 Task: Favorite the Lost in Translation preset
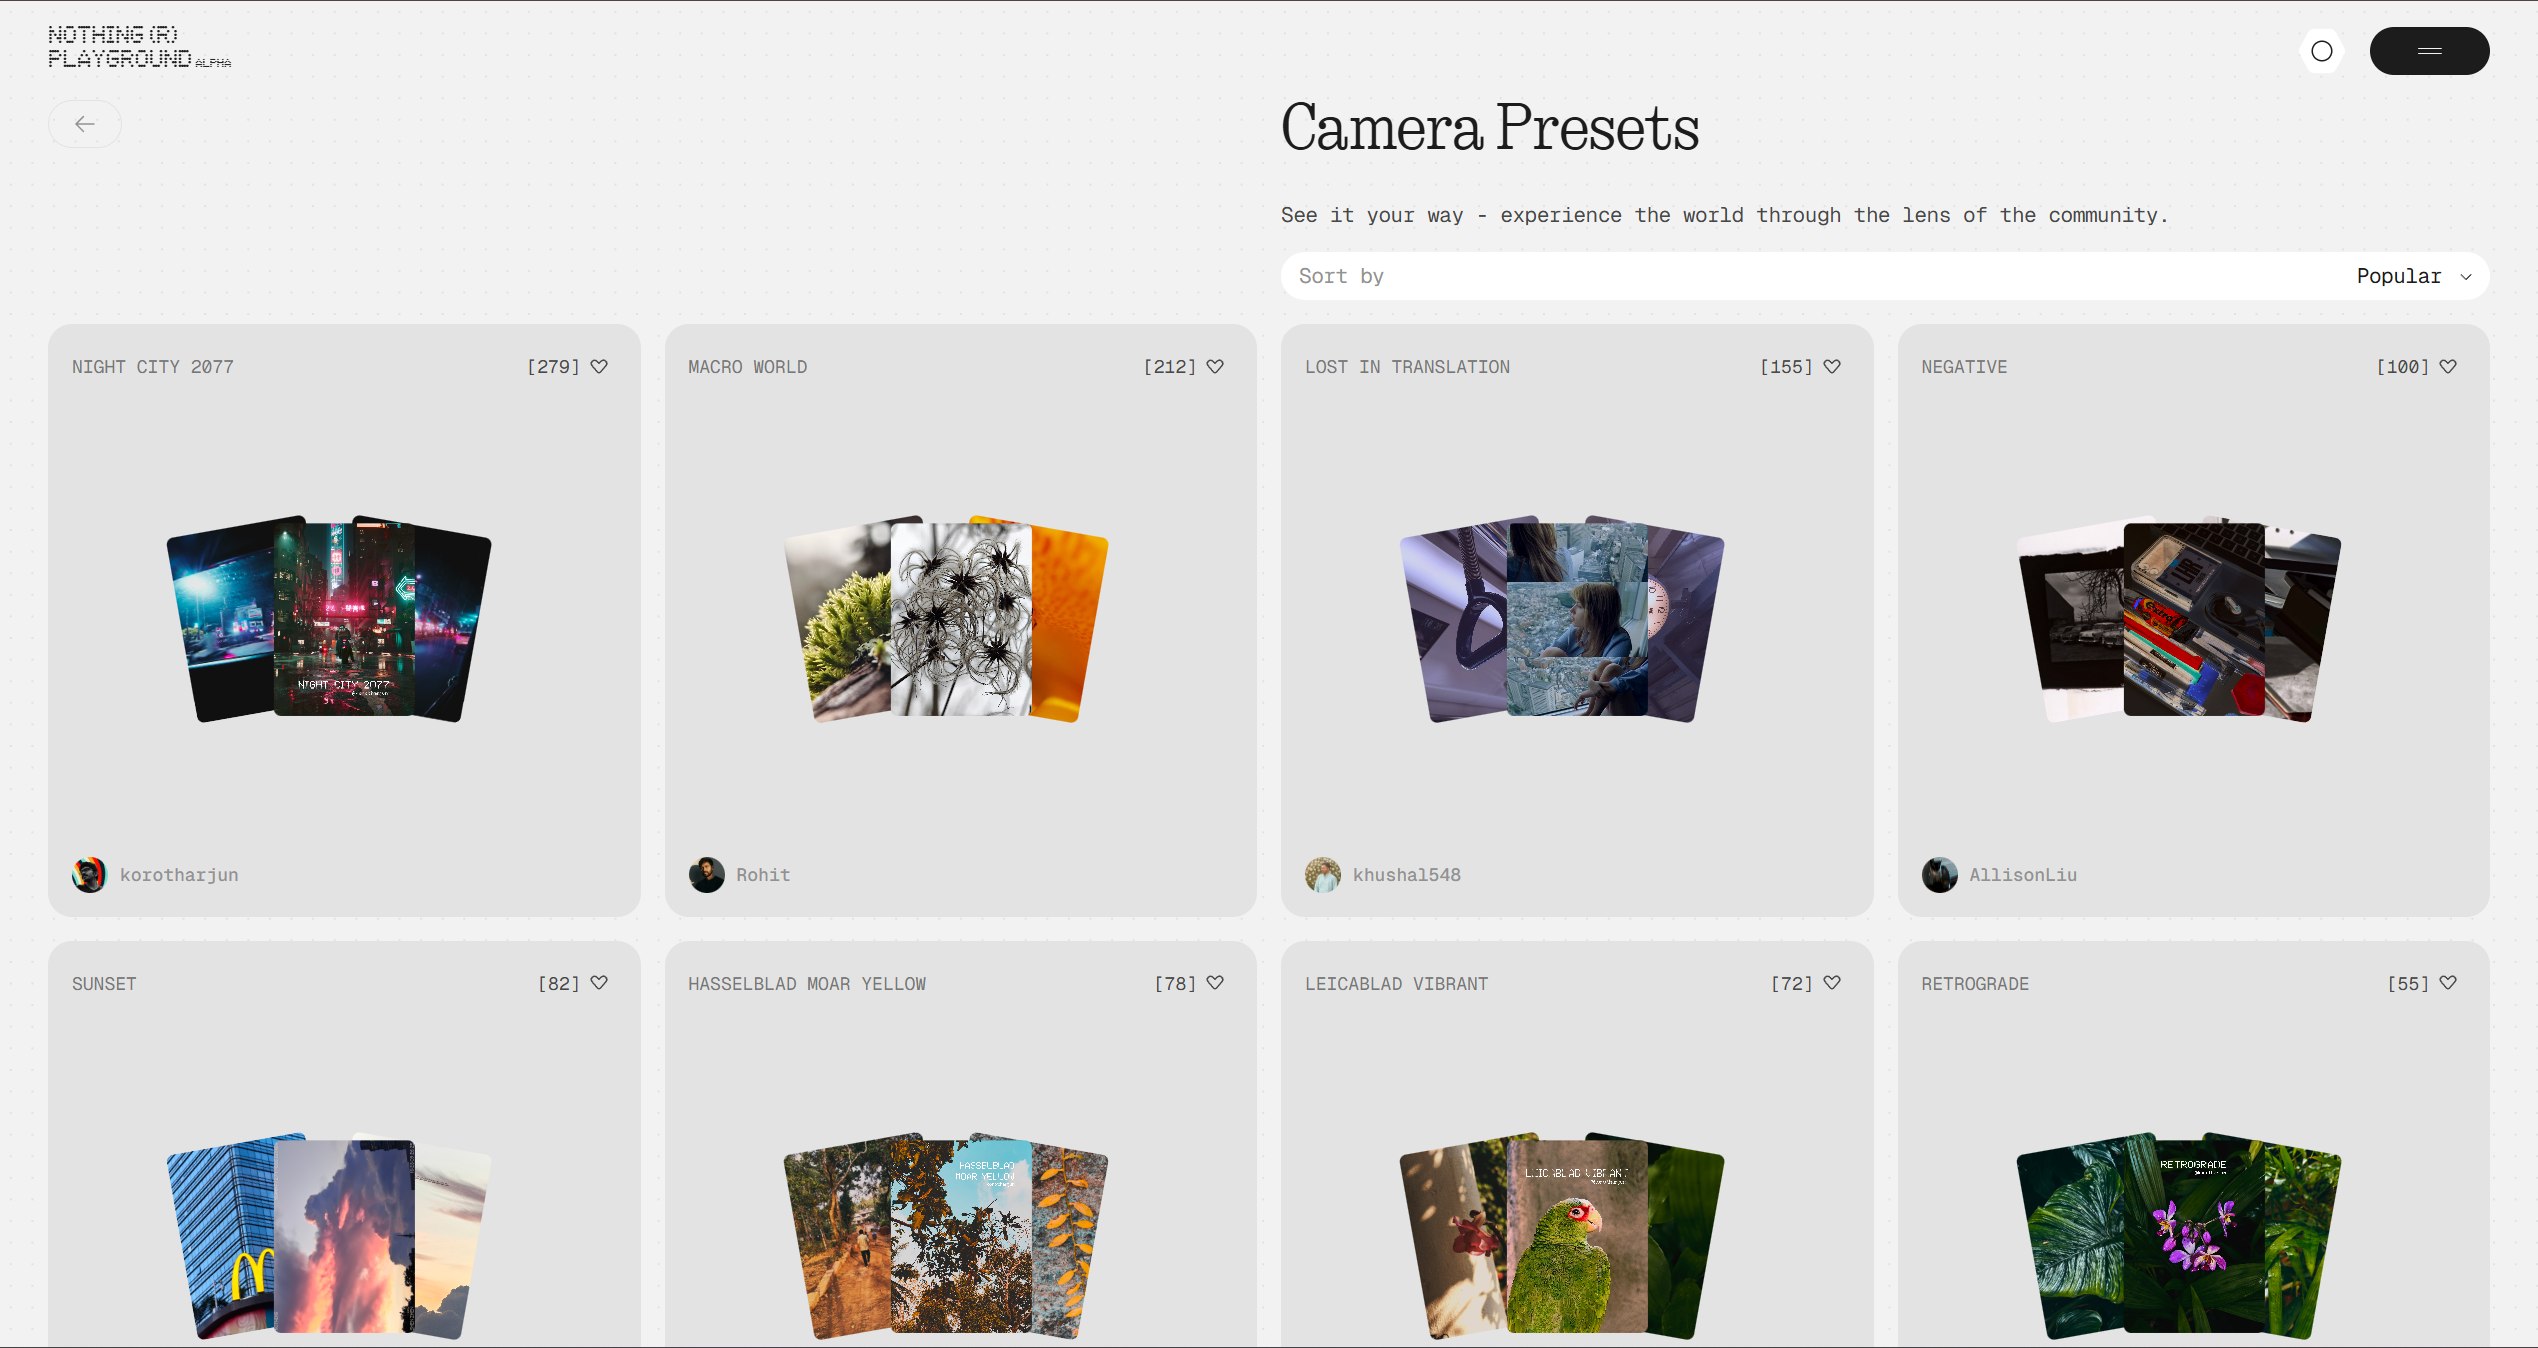click(x=1832, y=367)
